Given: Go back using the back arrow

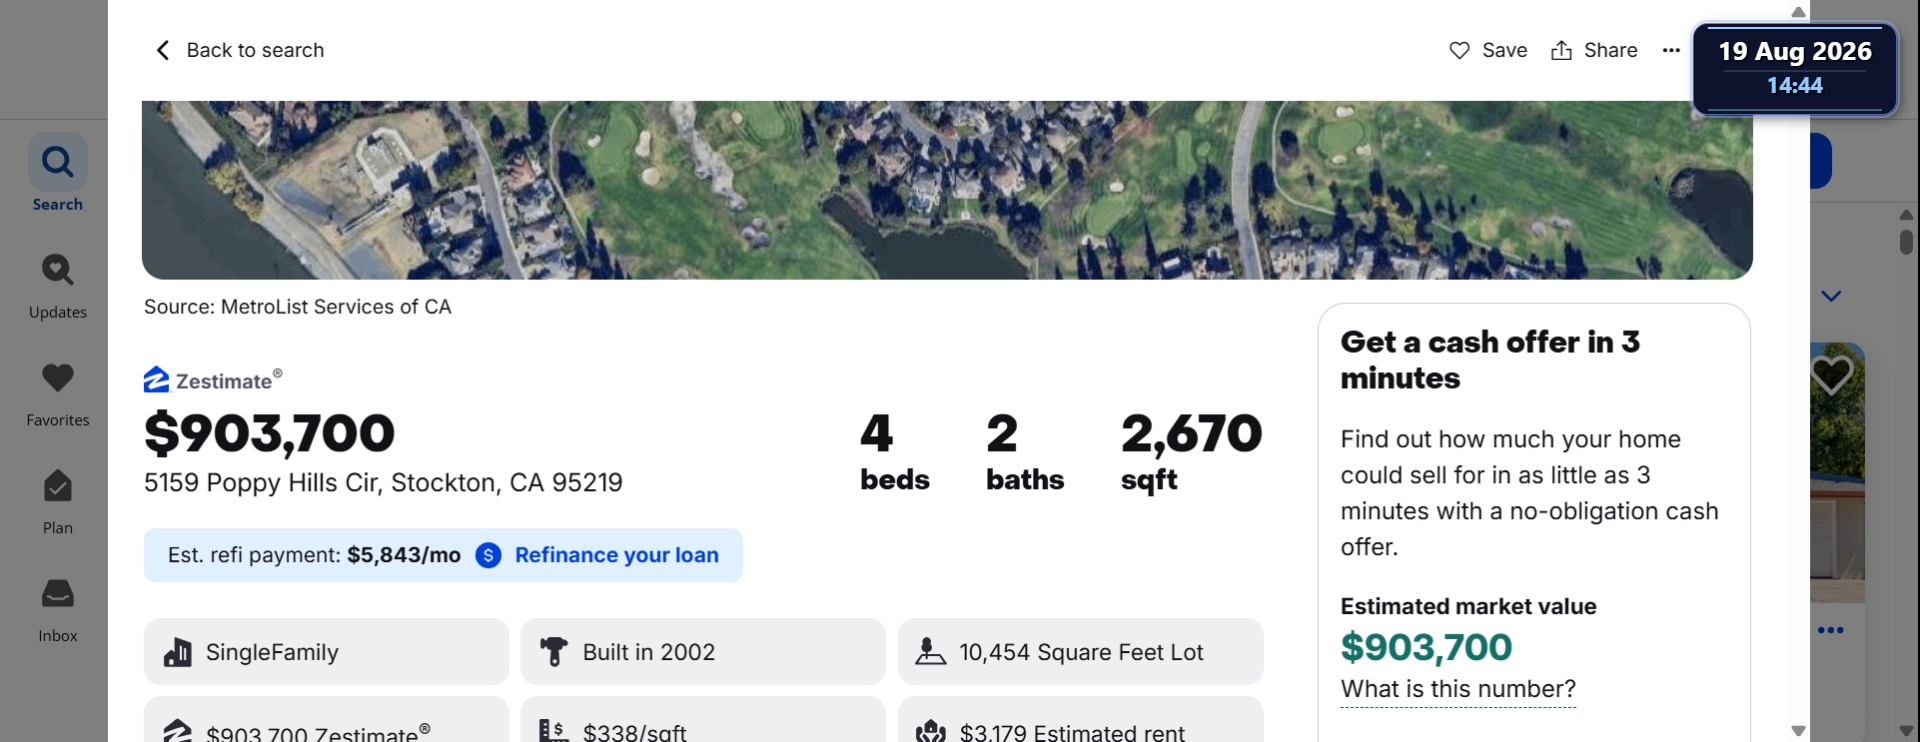Looking at the screenshot, I should pyautogui.click(x=163, y=50).
